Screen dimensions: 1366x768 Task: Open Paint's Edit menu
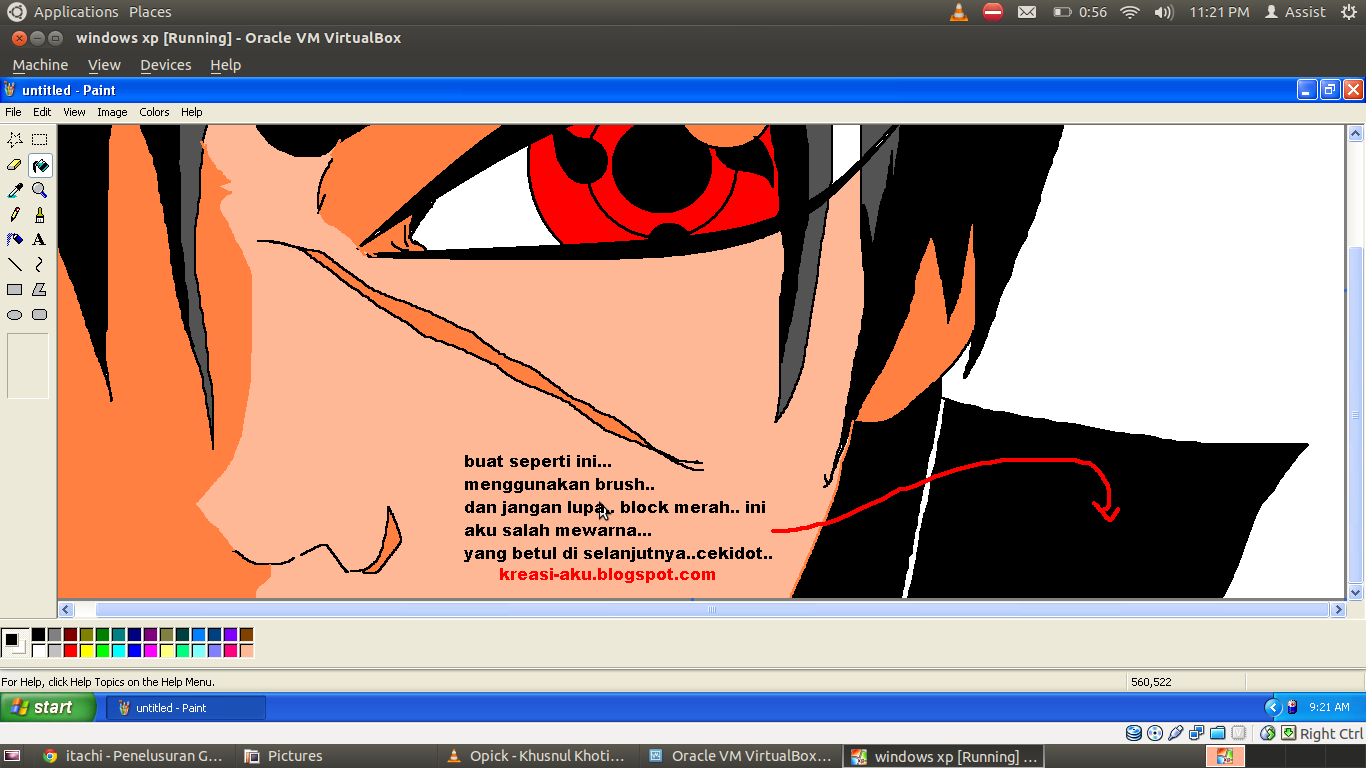tap(42, 112)
